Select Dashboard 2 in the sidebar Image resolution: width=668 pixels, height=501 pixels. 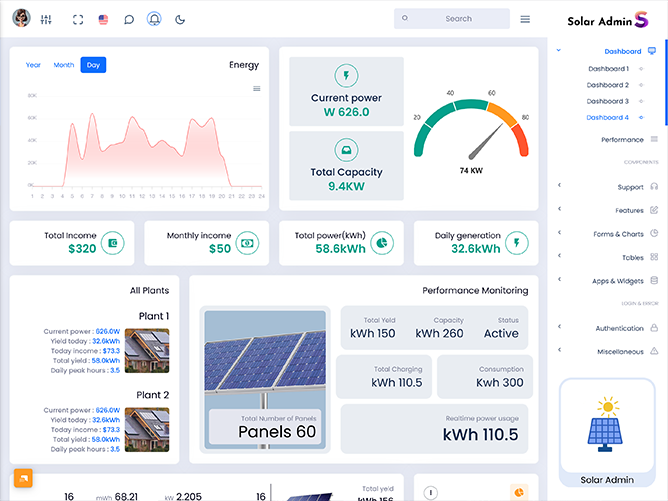point(607,85)
